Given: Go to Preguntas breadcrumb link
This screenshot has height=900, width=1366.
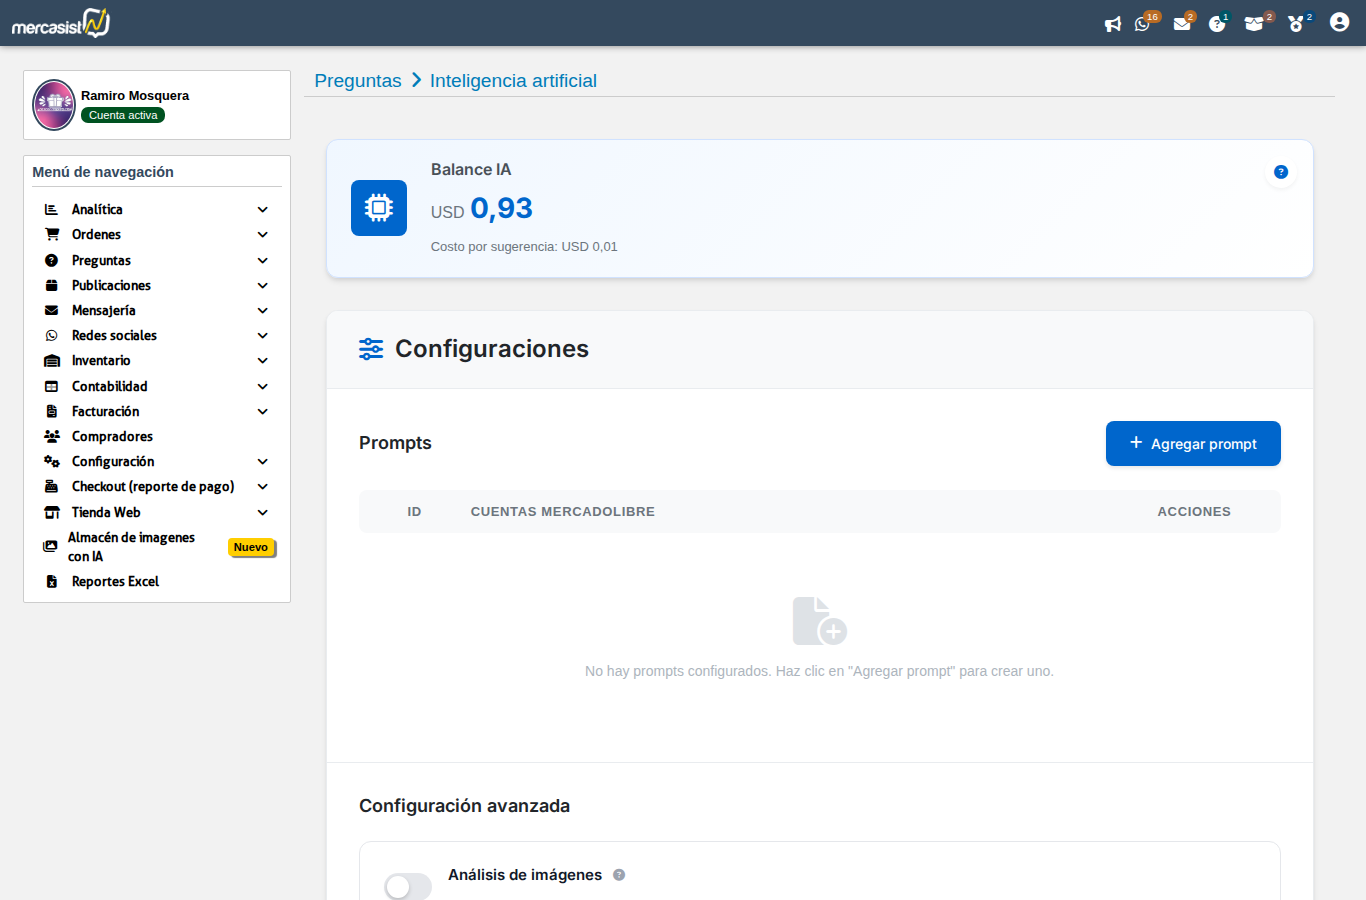Looking at the screenshot, I should pyautogui.click(x=358, y=81).
